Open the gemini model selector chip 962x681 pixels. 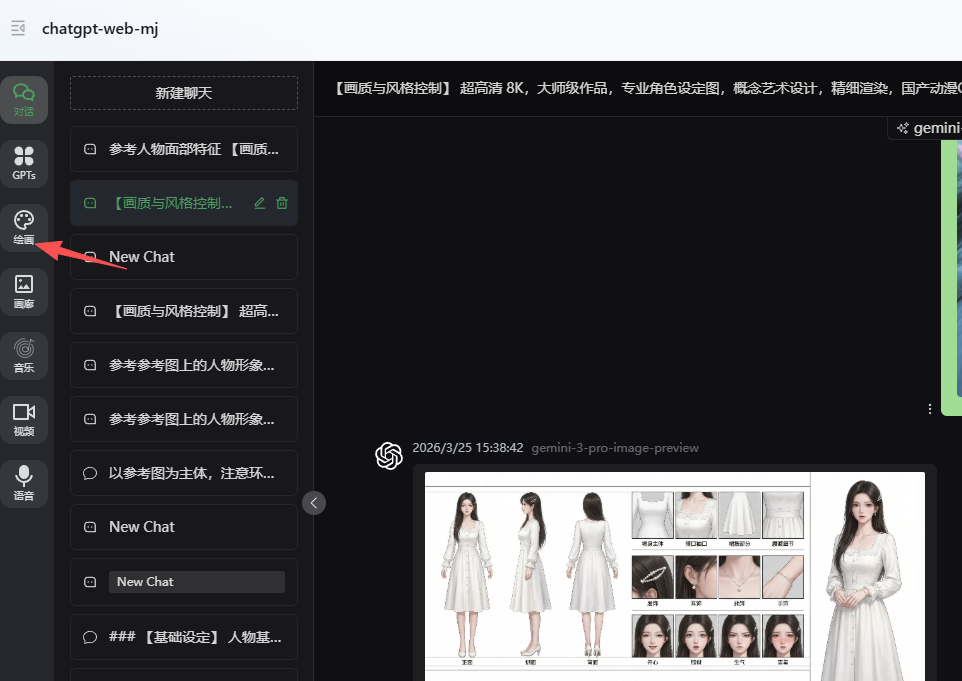tap(925, 128)
